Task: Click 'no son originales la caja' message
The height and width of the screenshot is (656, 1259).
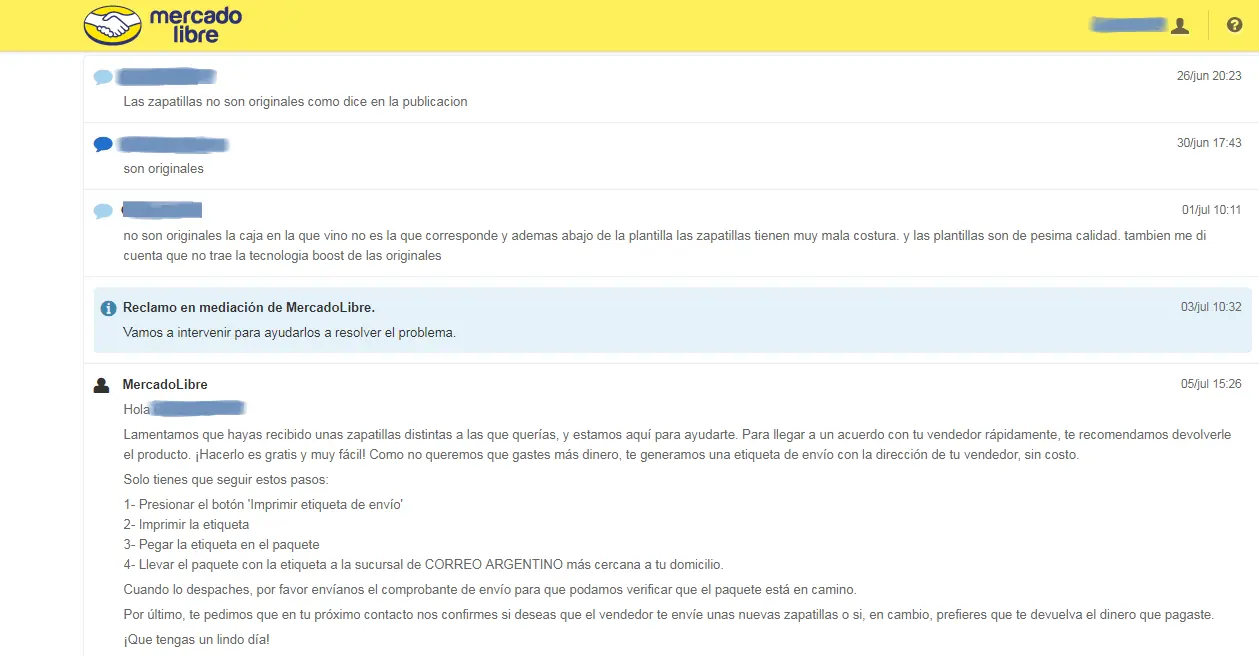Action: point(664,245)
